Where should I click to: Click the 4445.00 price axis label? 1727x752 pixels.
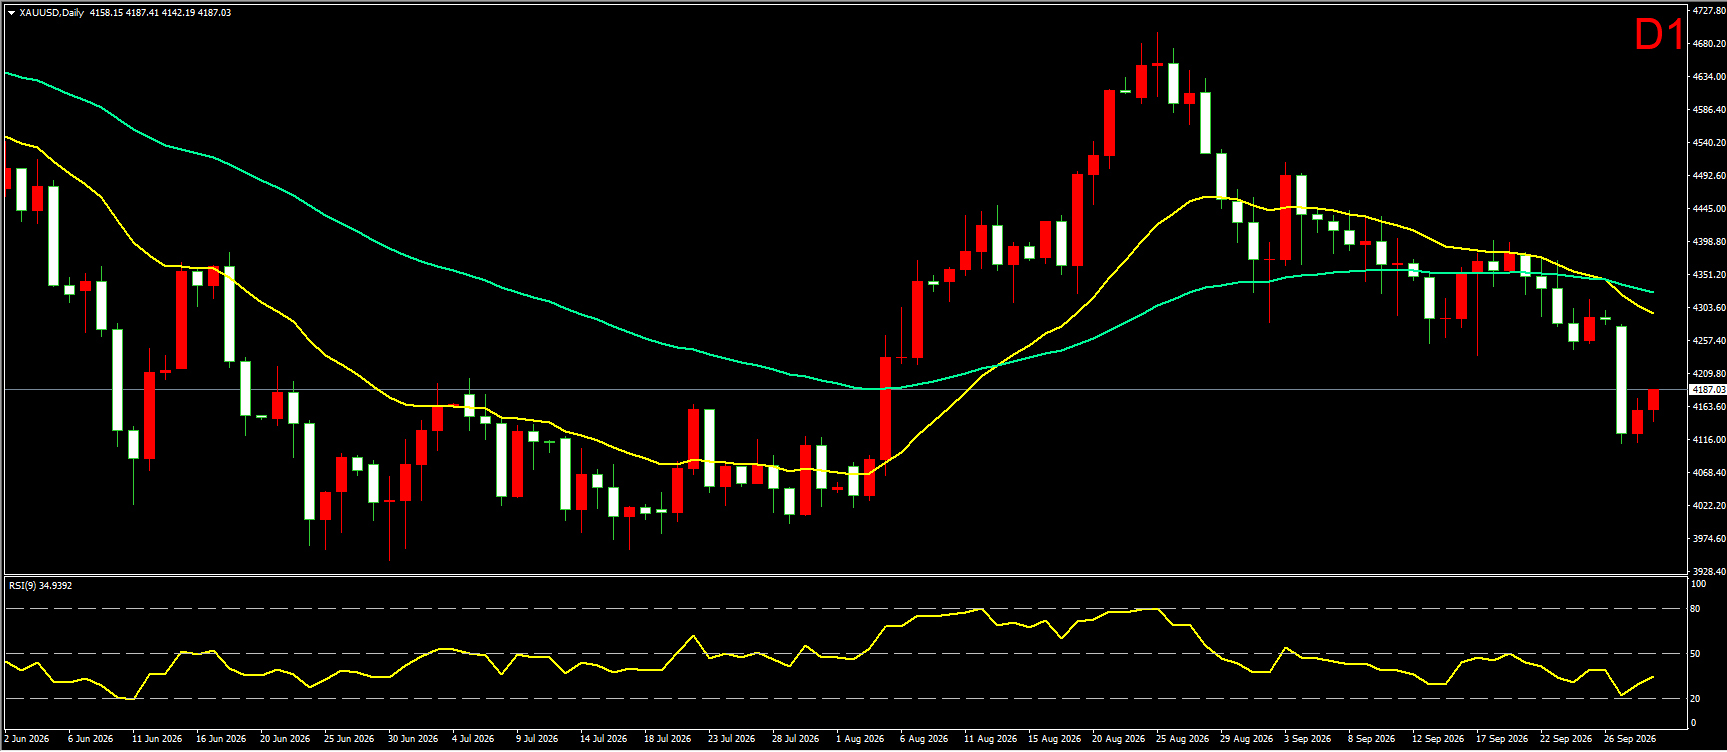pyautogui.click(x=1708, y=208)
